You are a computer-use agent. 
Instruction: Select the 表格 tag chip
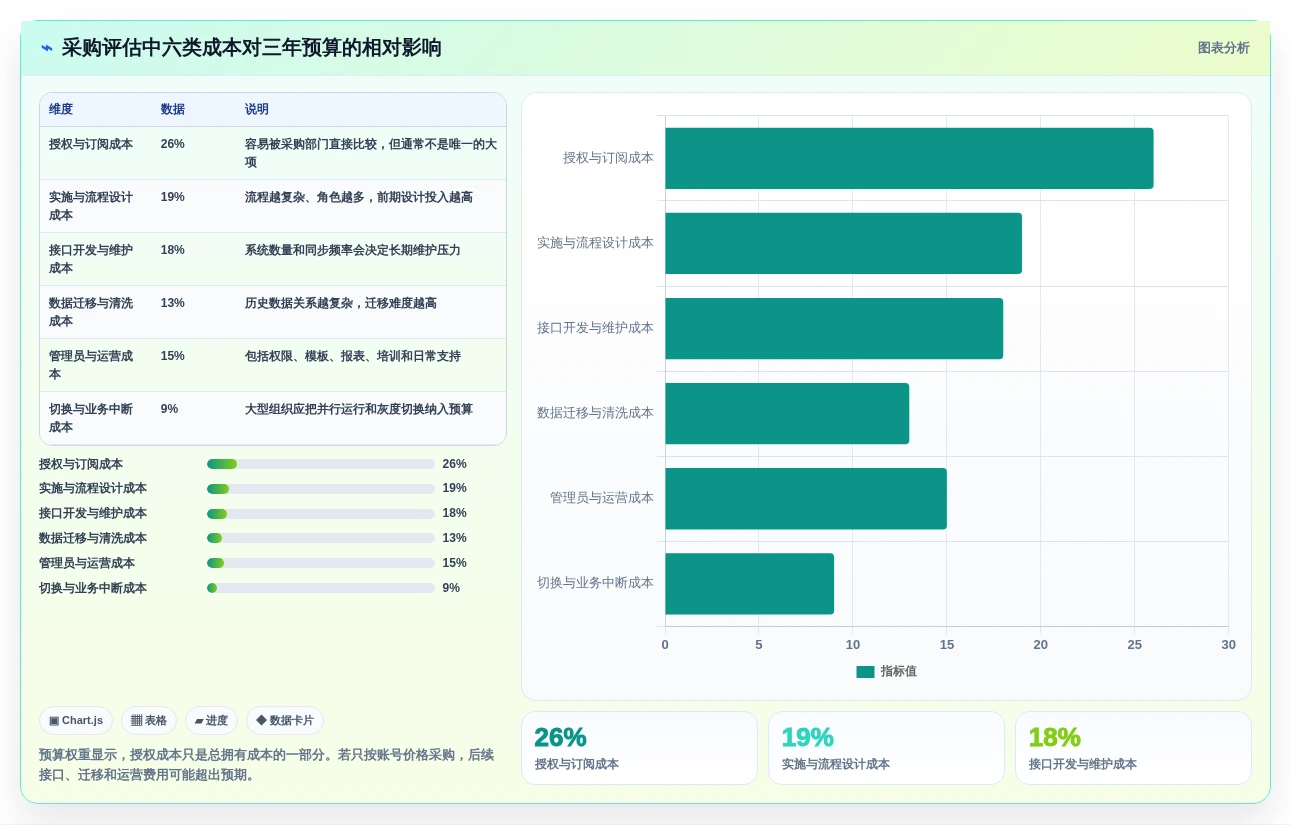149,720
